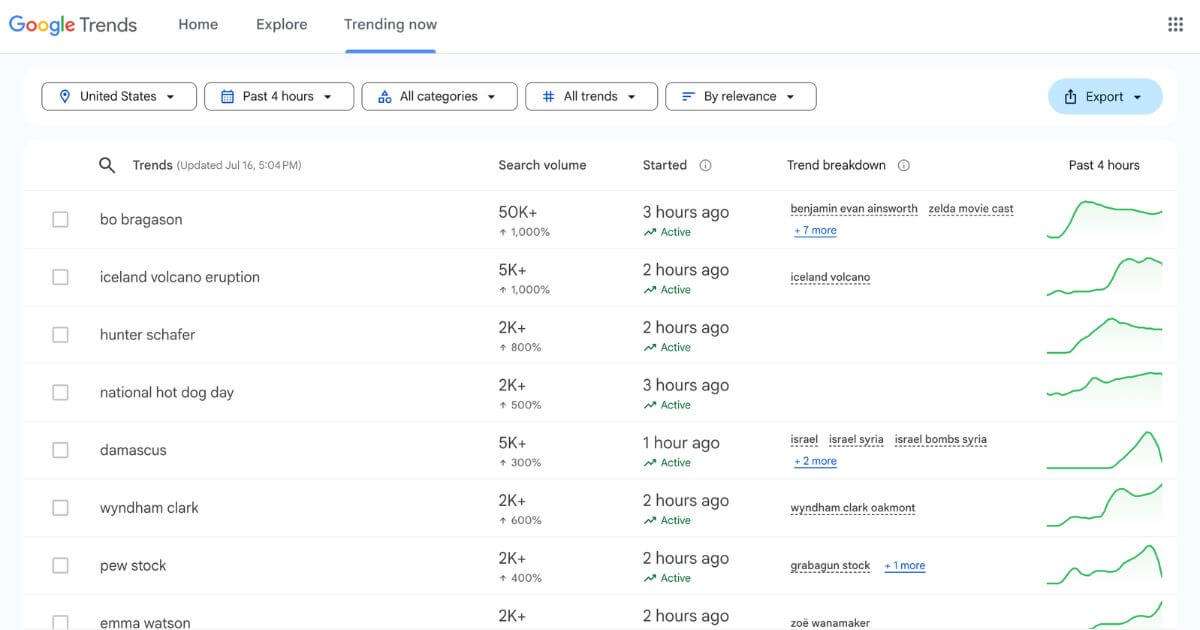This screenshot has width=1200, height=630.
Task: Check the damascus trend checkbox
Action: point(60,450)
